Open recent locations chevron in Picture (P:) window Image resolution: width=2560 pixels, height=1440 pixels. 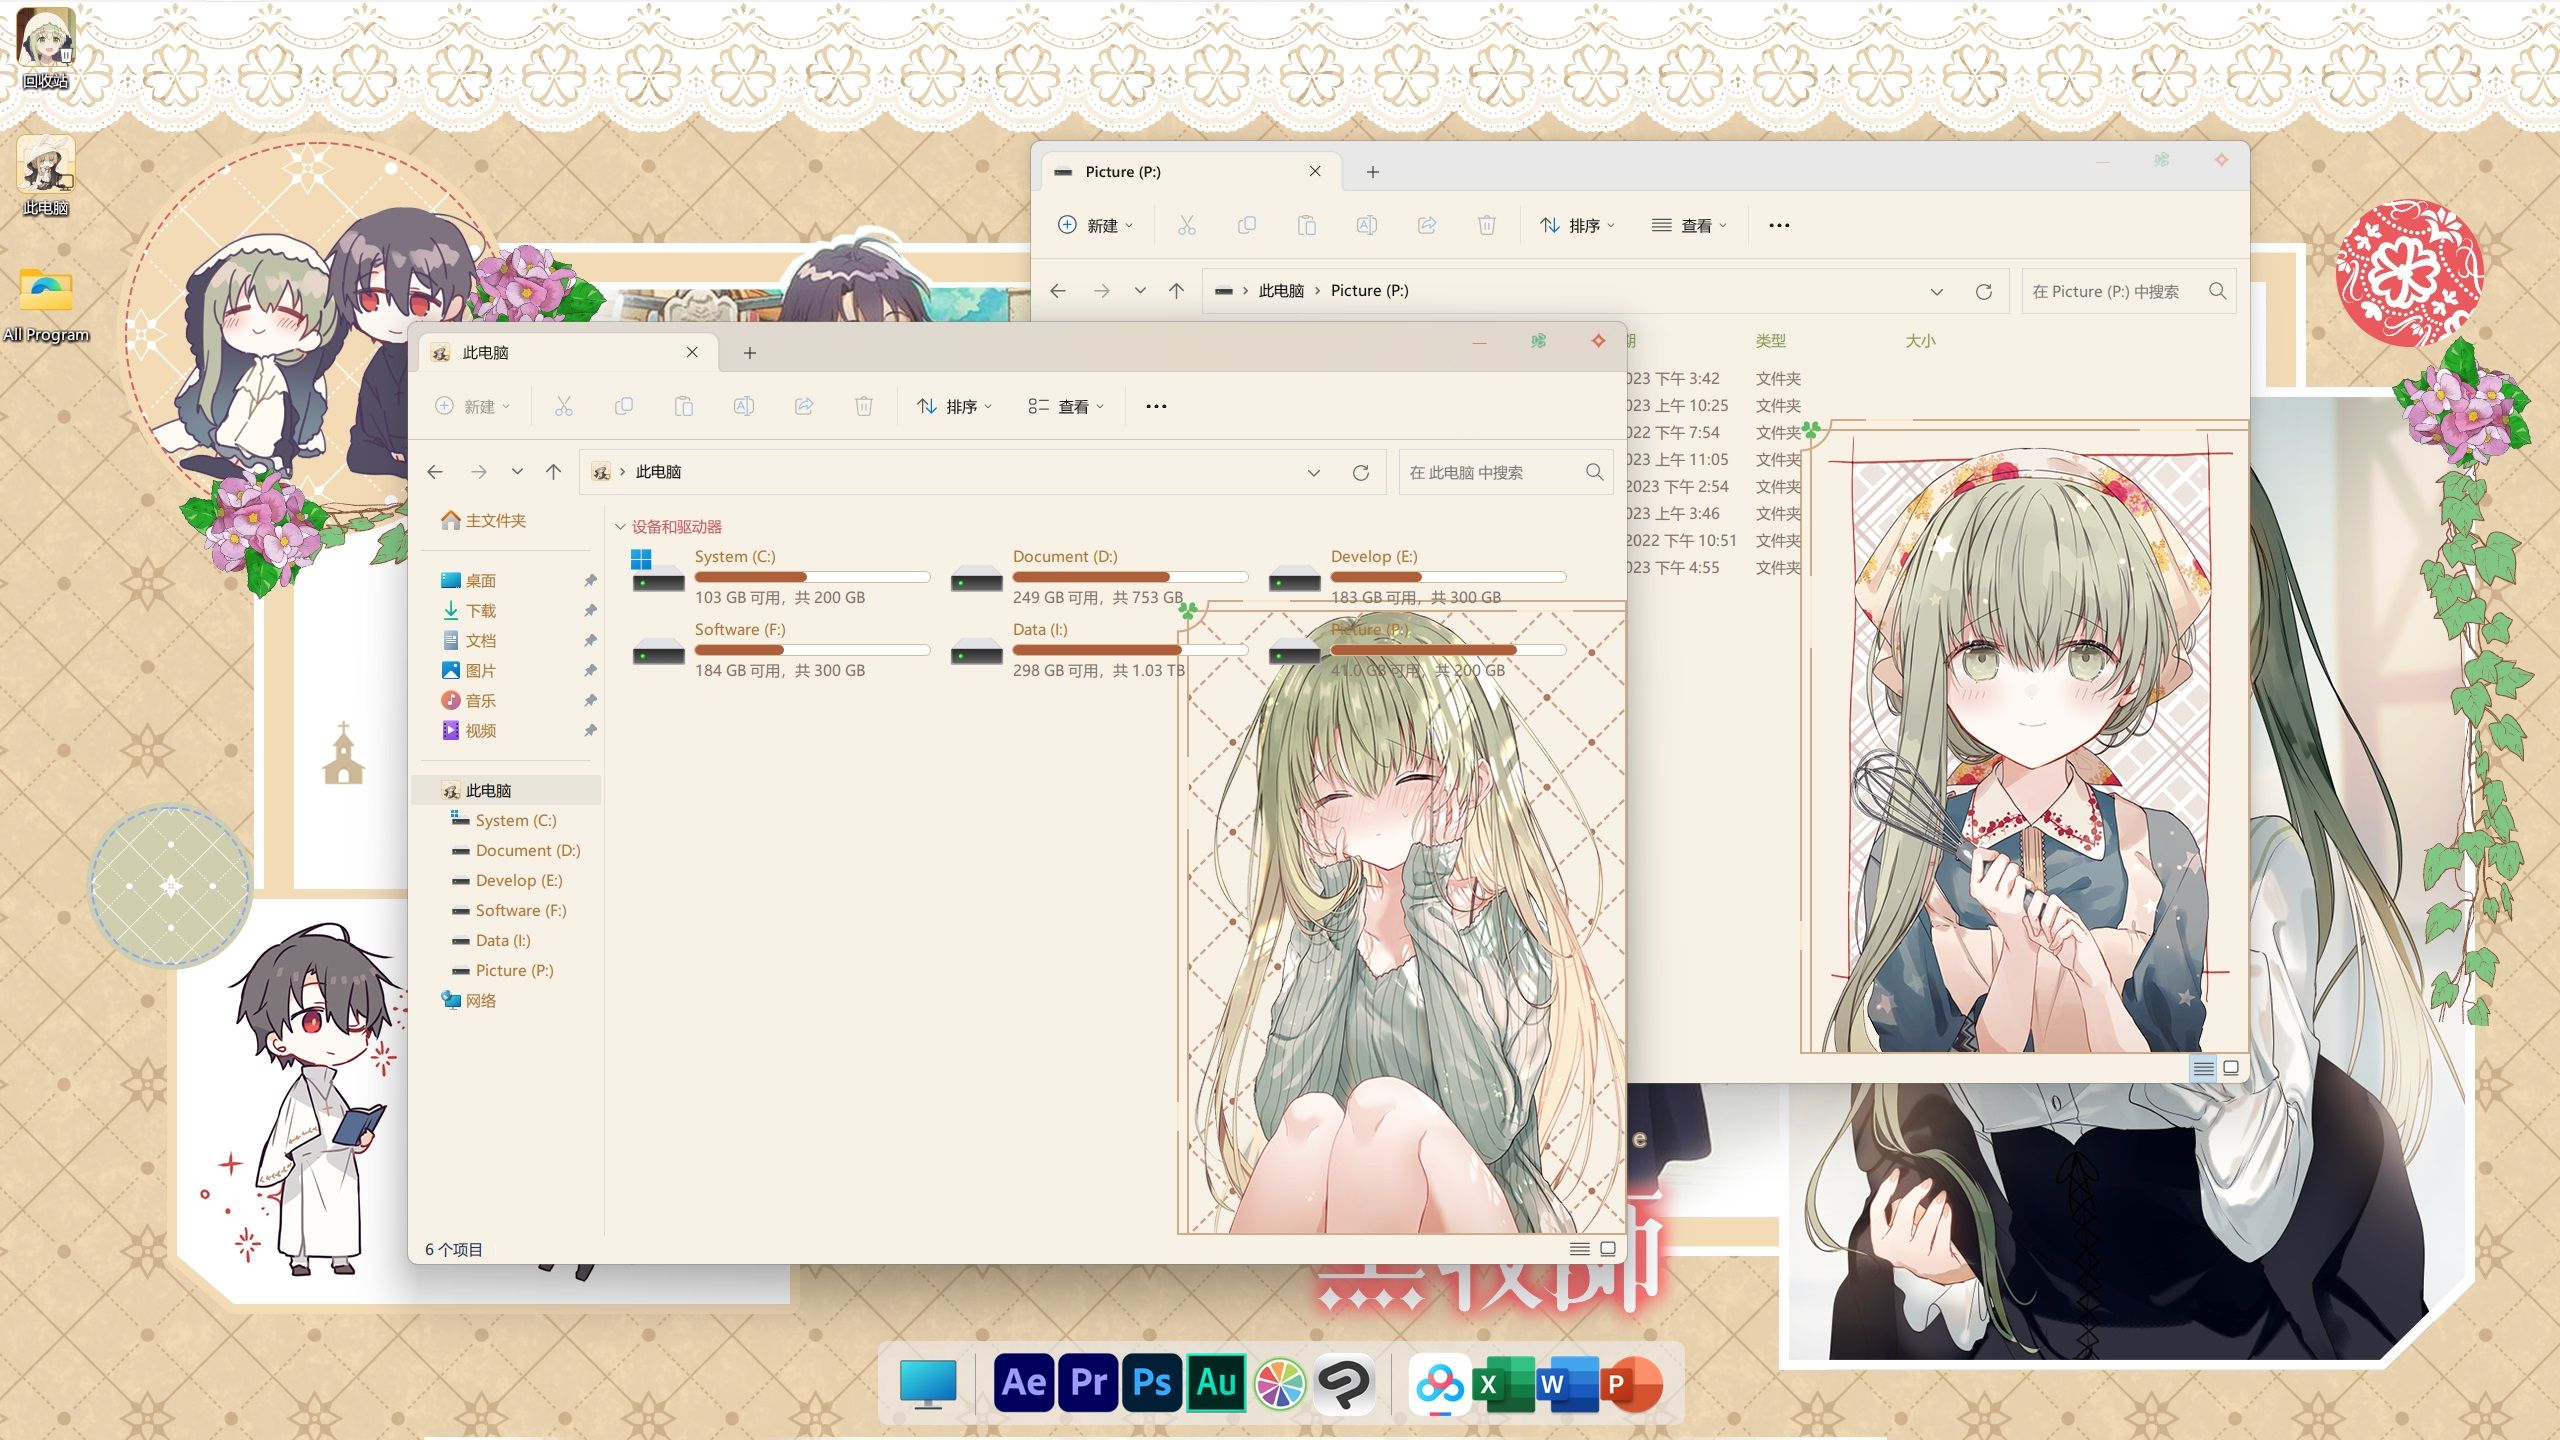(x=1140, y=291)
